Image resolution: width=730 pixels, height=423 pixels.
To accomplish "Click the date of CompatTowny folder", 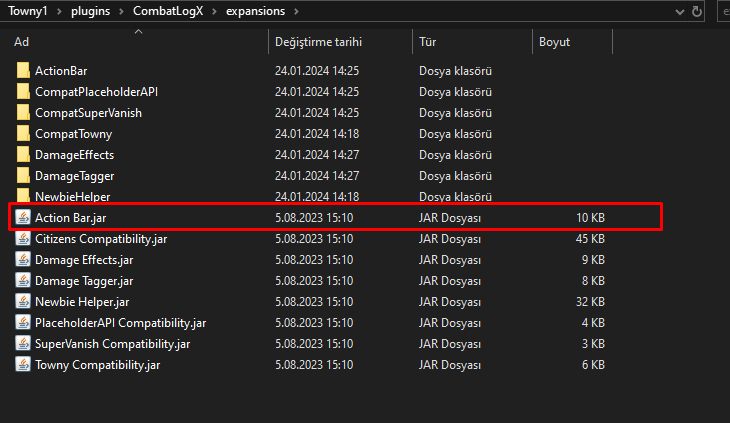I will [x=317, y=134].
